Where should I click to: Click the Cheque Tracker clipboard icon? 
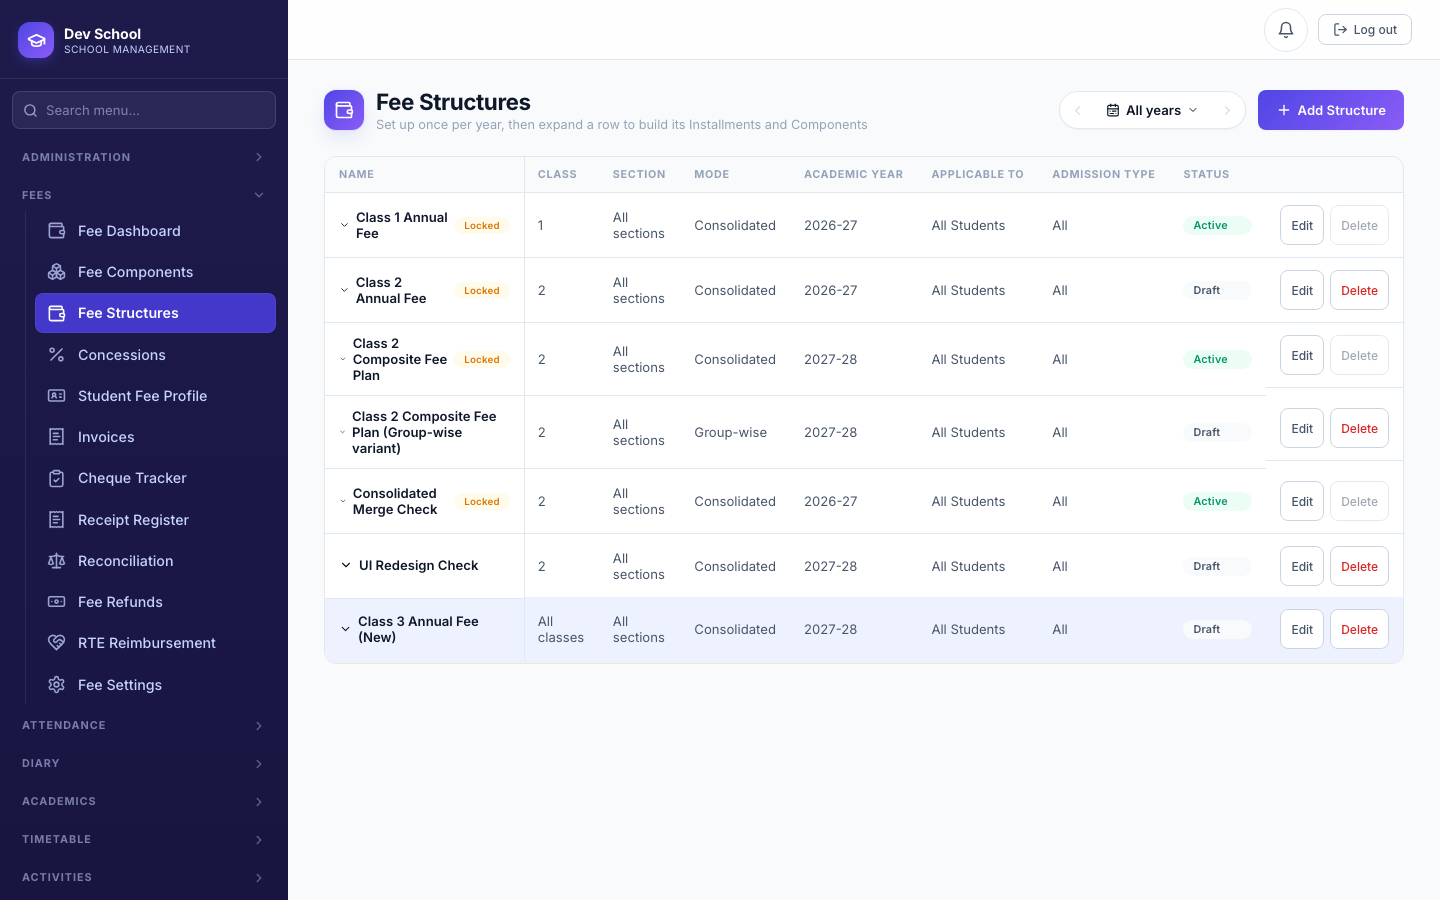tap(57, 478)
